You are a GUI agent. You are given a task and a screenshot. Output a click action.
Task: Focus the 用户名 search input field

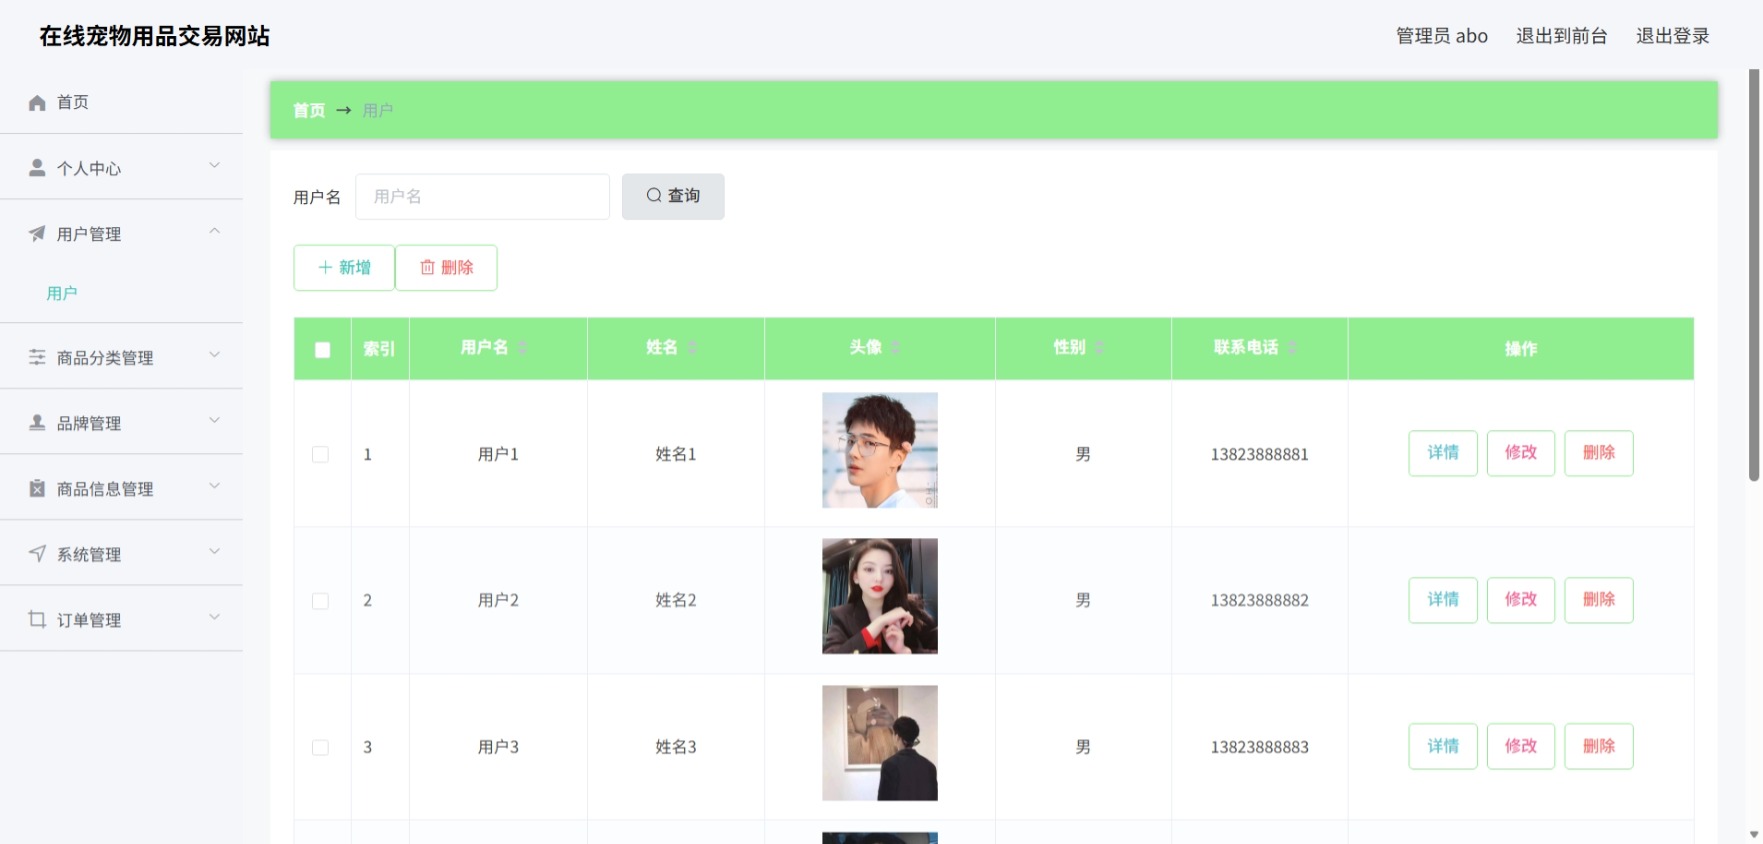click(x=483, y=197)
